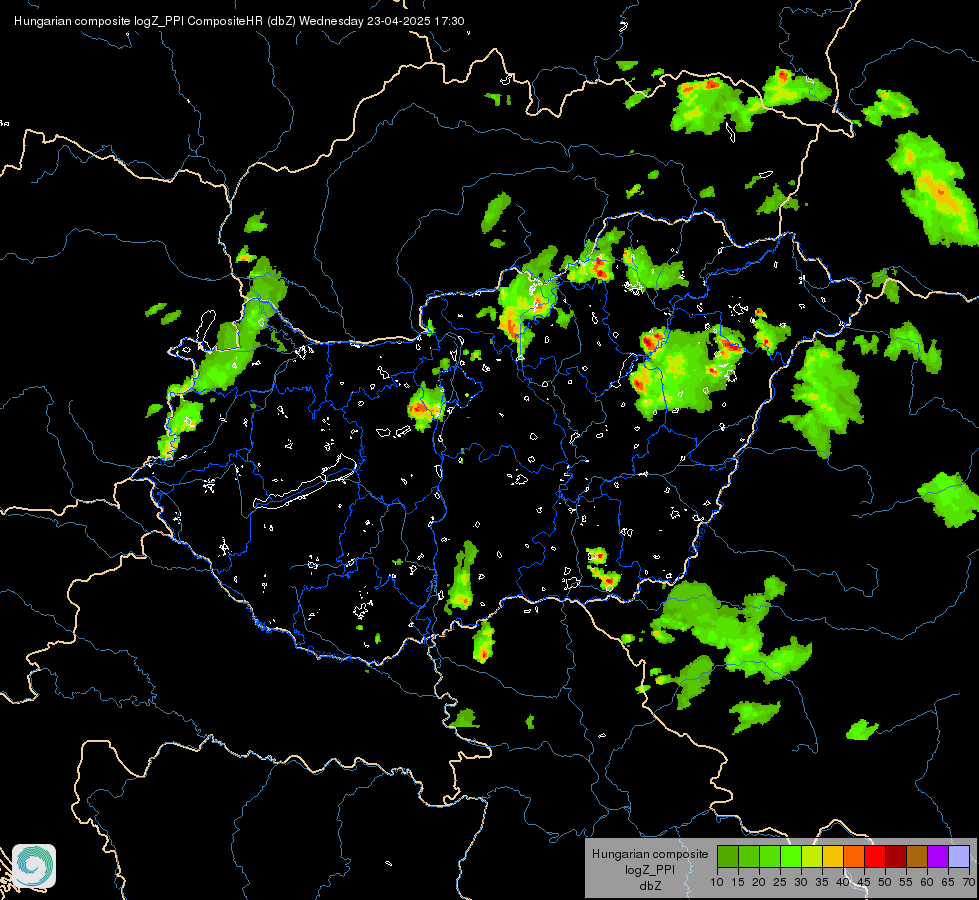Click the '20' value on legend scale

[759, 882]
